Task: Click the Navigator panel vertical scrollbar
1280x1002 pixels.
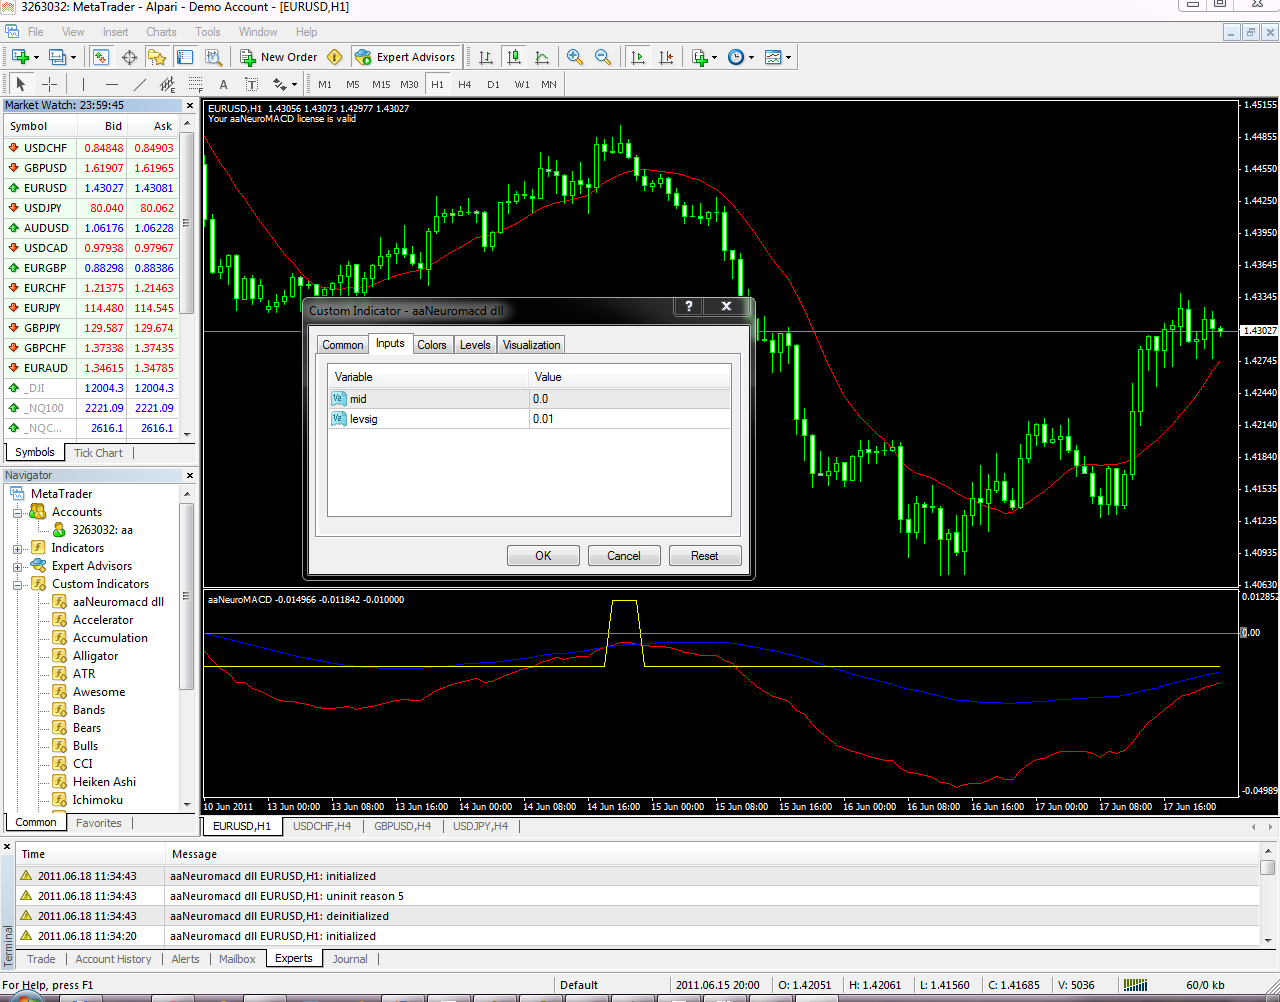Action: 186,597
